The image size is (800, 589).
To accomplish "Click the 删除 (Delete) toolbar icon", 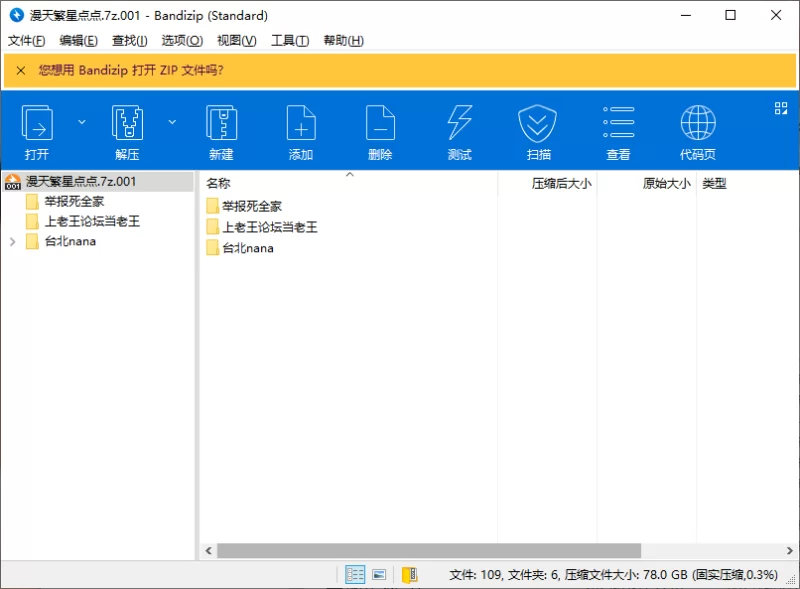I will 380,122.
